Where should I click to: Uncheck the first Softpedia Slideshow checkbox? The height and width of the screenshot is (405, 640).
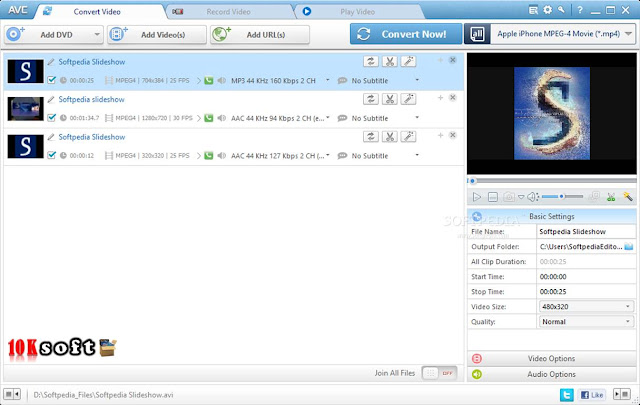click(51, 80)
